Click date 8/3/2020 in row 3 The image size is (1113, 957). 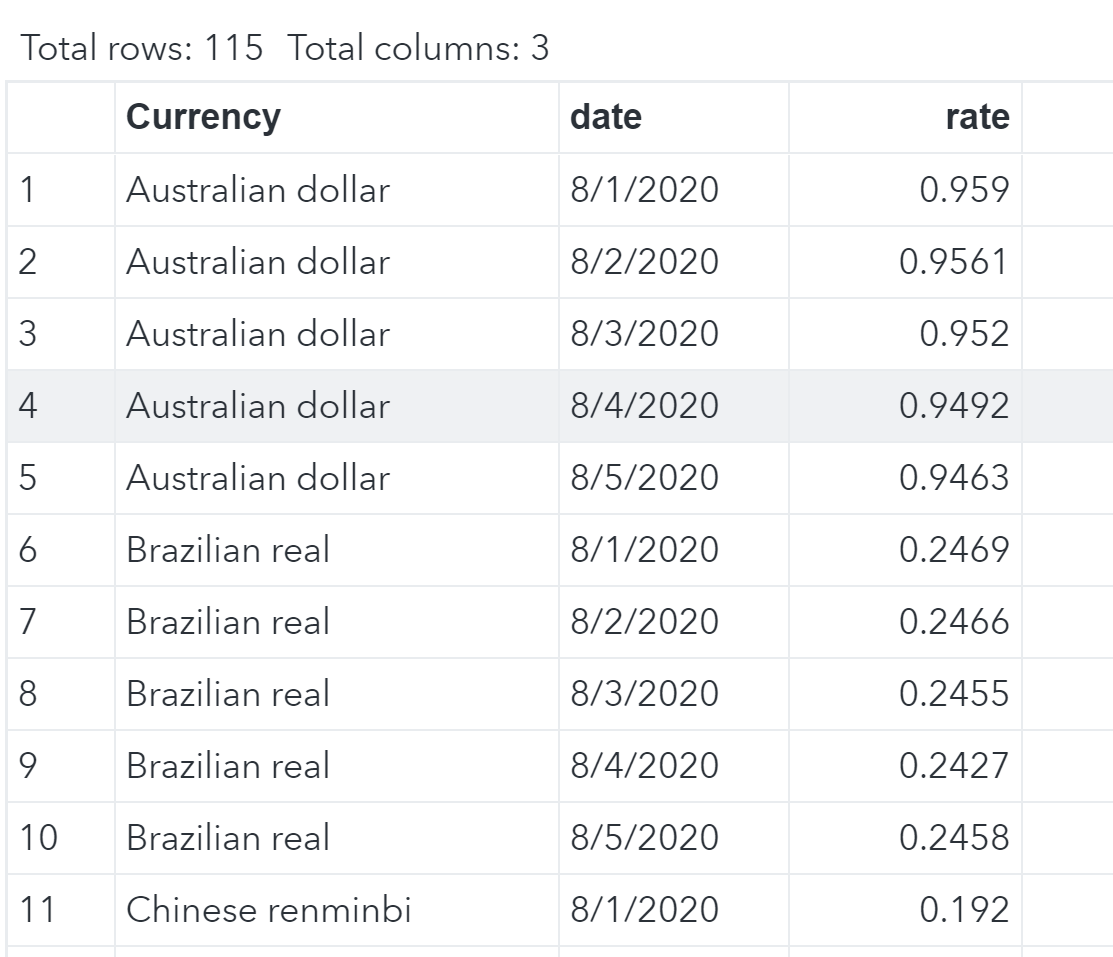[644, 334]
